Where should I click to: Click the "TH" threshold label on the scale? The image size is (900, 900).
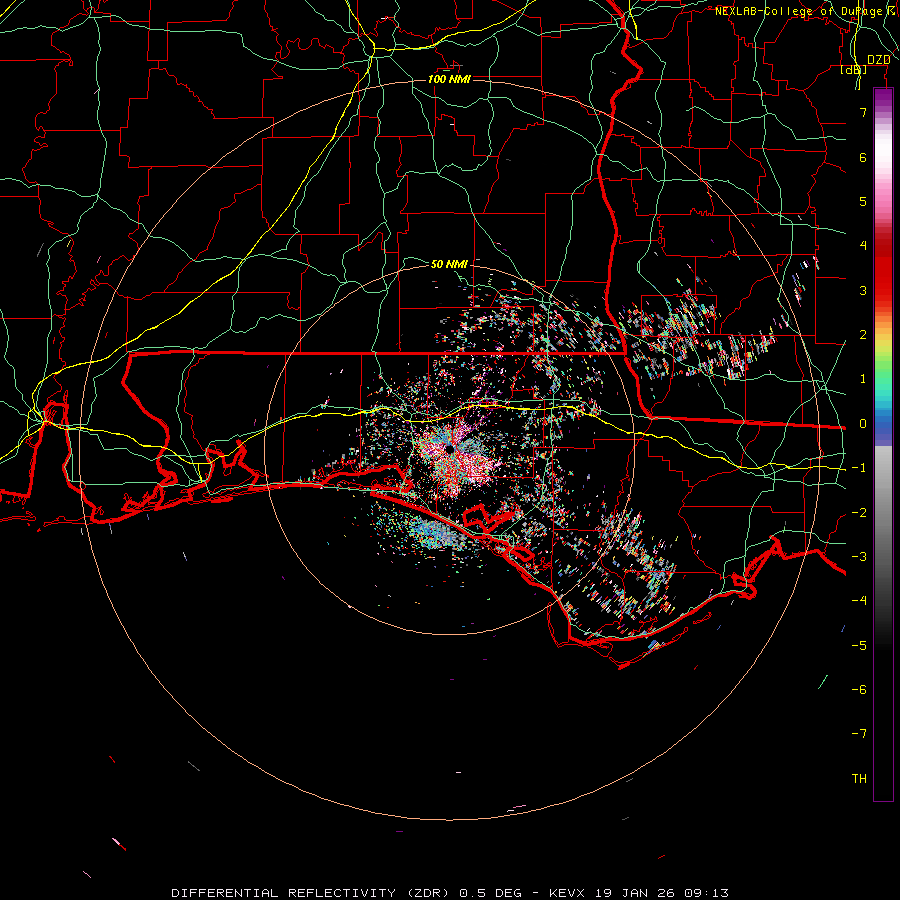859,779
